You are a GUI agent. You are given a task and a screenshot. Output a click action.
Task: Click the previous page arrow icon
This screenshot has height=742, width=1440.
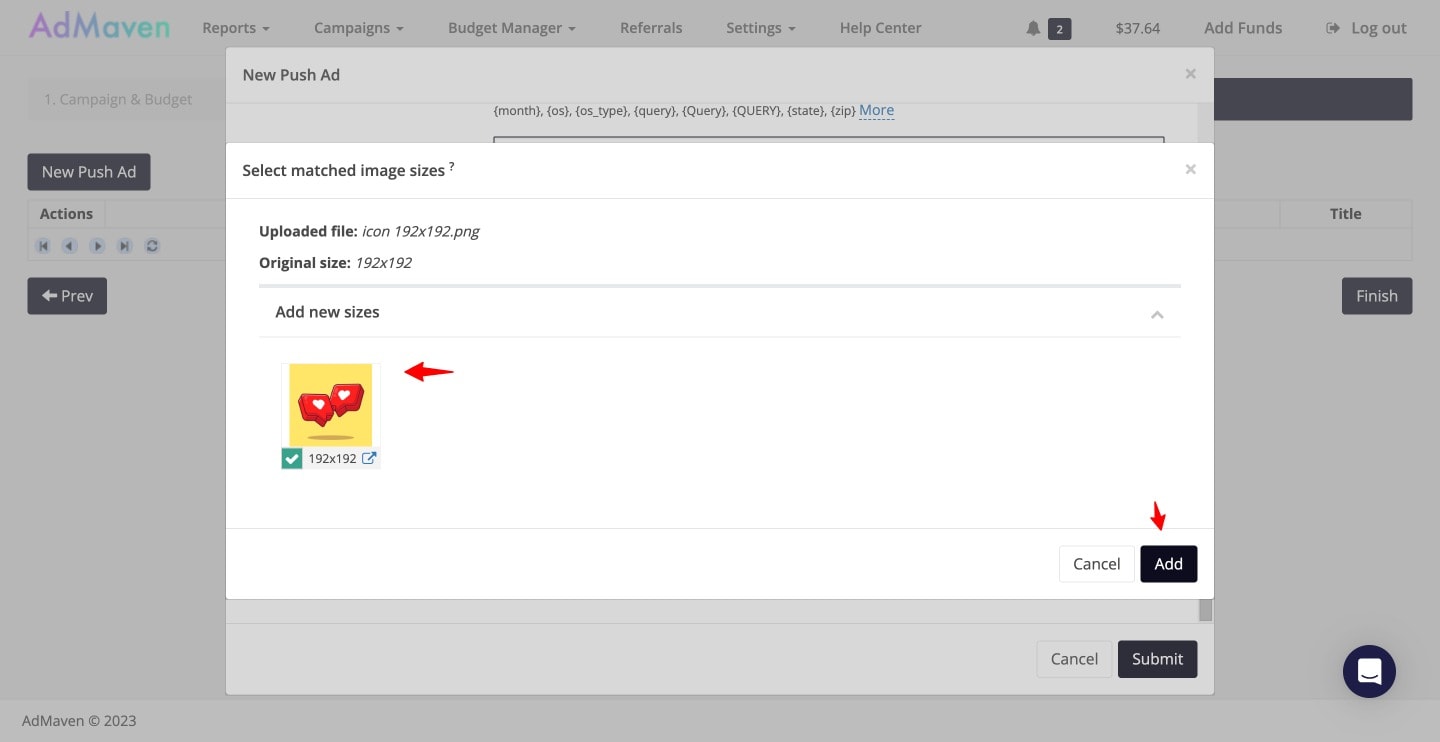tap(70, 245)
